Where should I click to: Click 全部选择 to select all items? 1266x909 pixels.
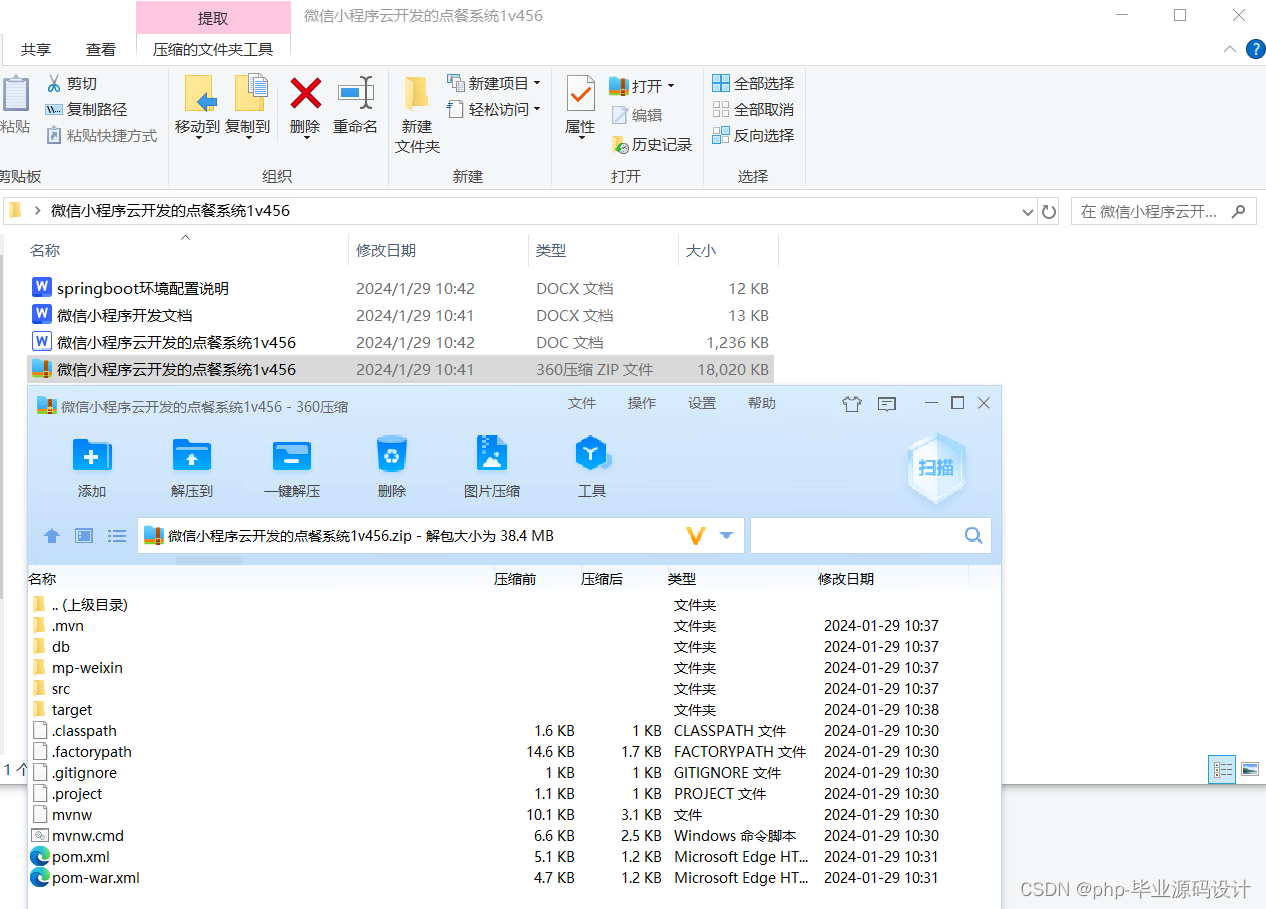click(x=752, y=82)
